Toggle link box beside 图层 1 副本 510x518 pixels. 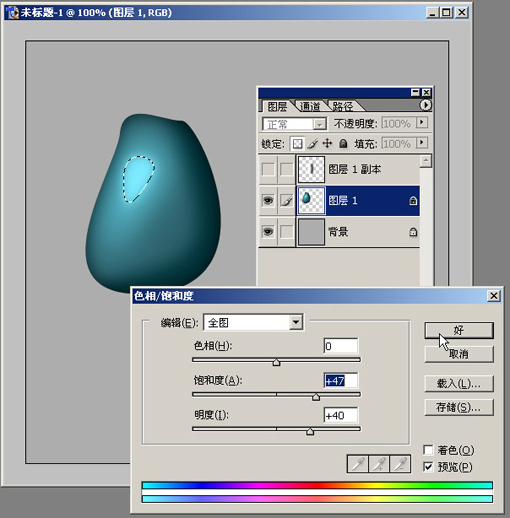(286, 169)
